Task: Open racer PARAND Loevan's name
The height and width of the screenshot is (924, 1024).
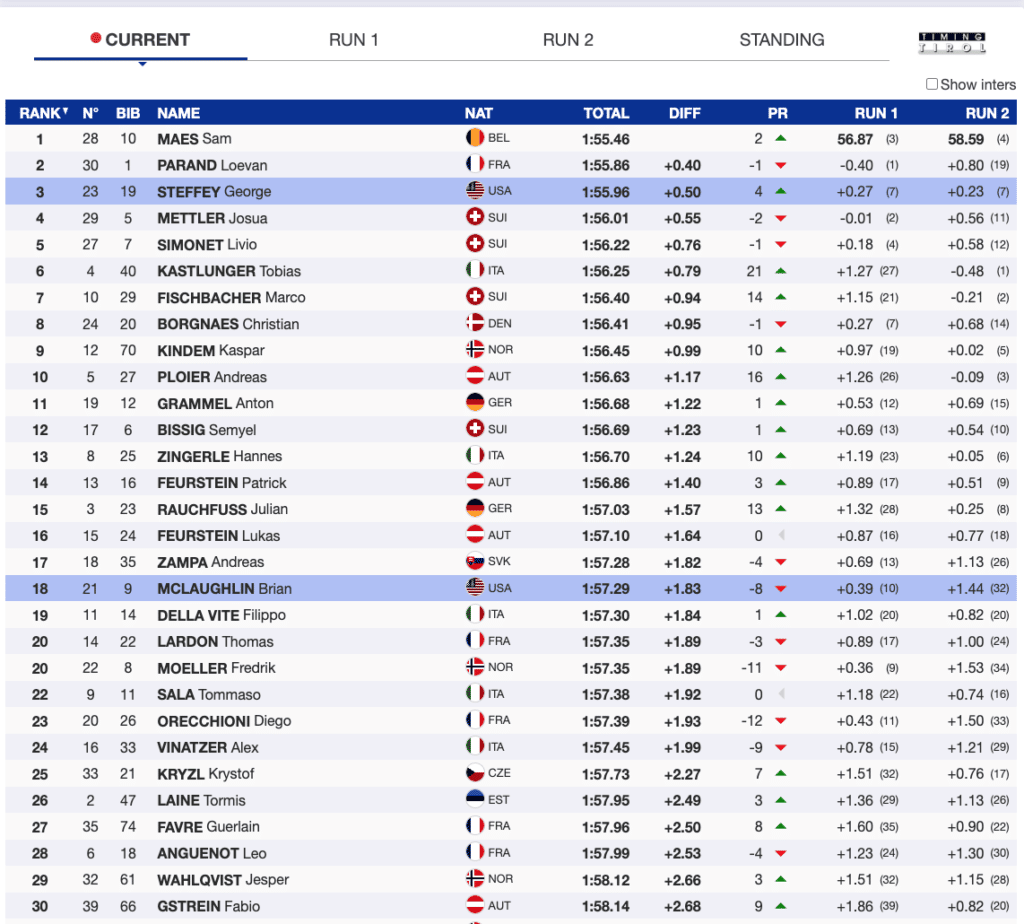Action: 212,165
